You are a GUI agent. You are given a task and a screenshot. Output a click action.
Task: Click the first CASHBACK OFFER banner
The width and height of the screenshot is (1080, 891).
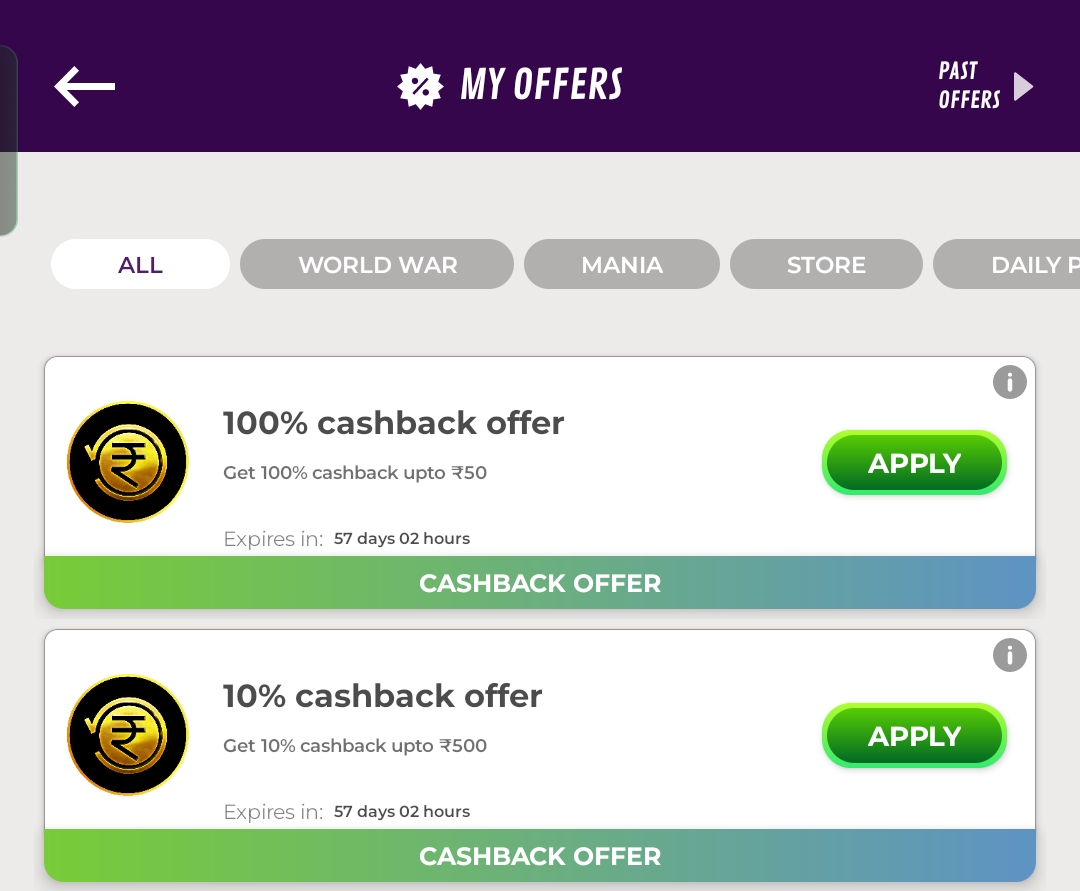click(x=540, y=583)
